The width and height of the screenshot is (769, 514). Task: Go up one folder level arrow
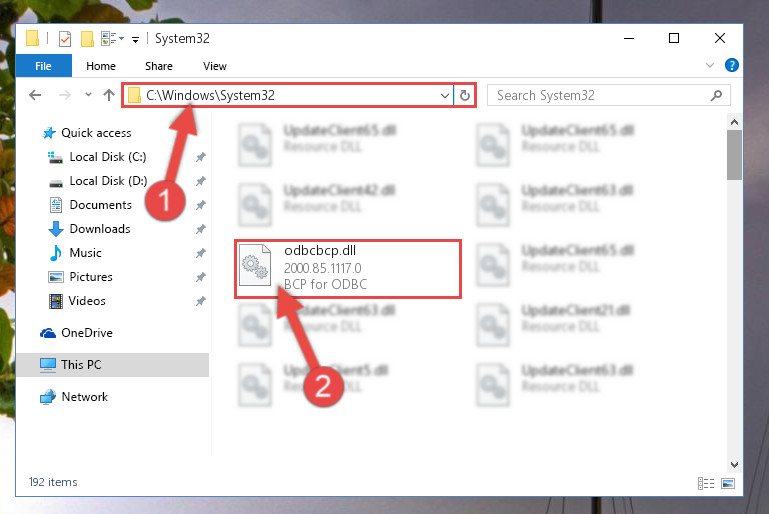[109, 95]
